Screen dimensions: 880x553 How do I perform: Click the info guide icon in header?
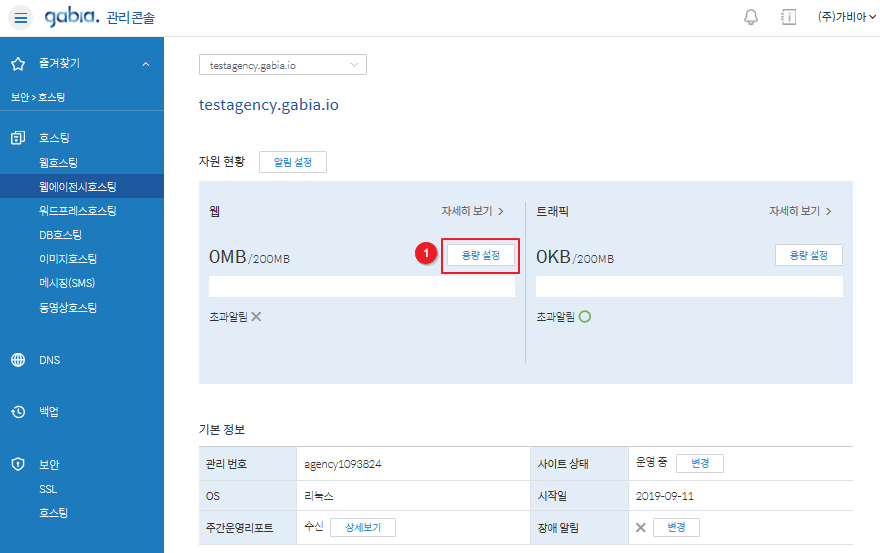coord(788,18)
